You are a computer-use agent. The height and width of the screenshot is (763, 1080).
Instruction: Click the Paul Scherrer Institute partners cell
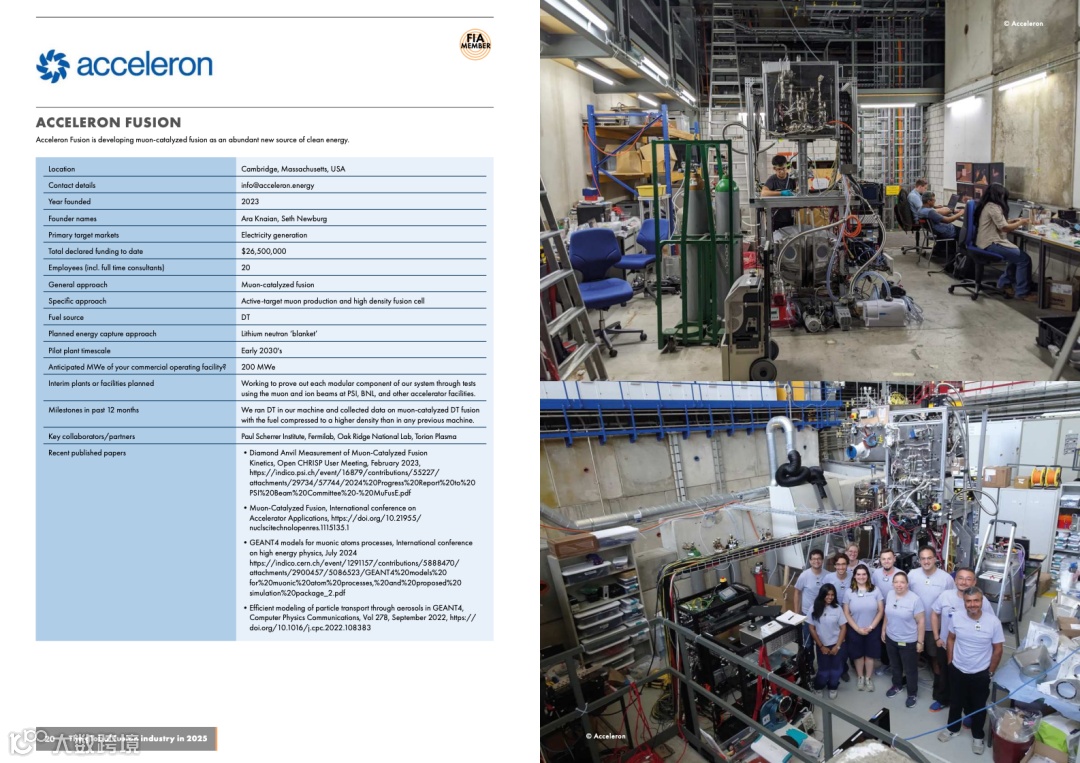(x=349, y=437)
